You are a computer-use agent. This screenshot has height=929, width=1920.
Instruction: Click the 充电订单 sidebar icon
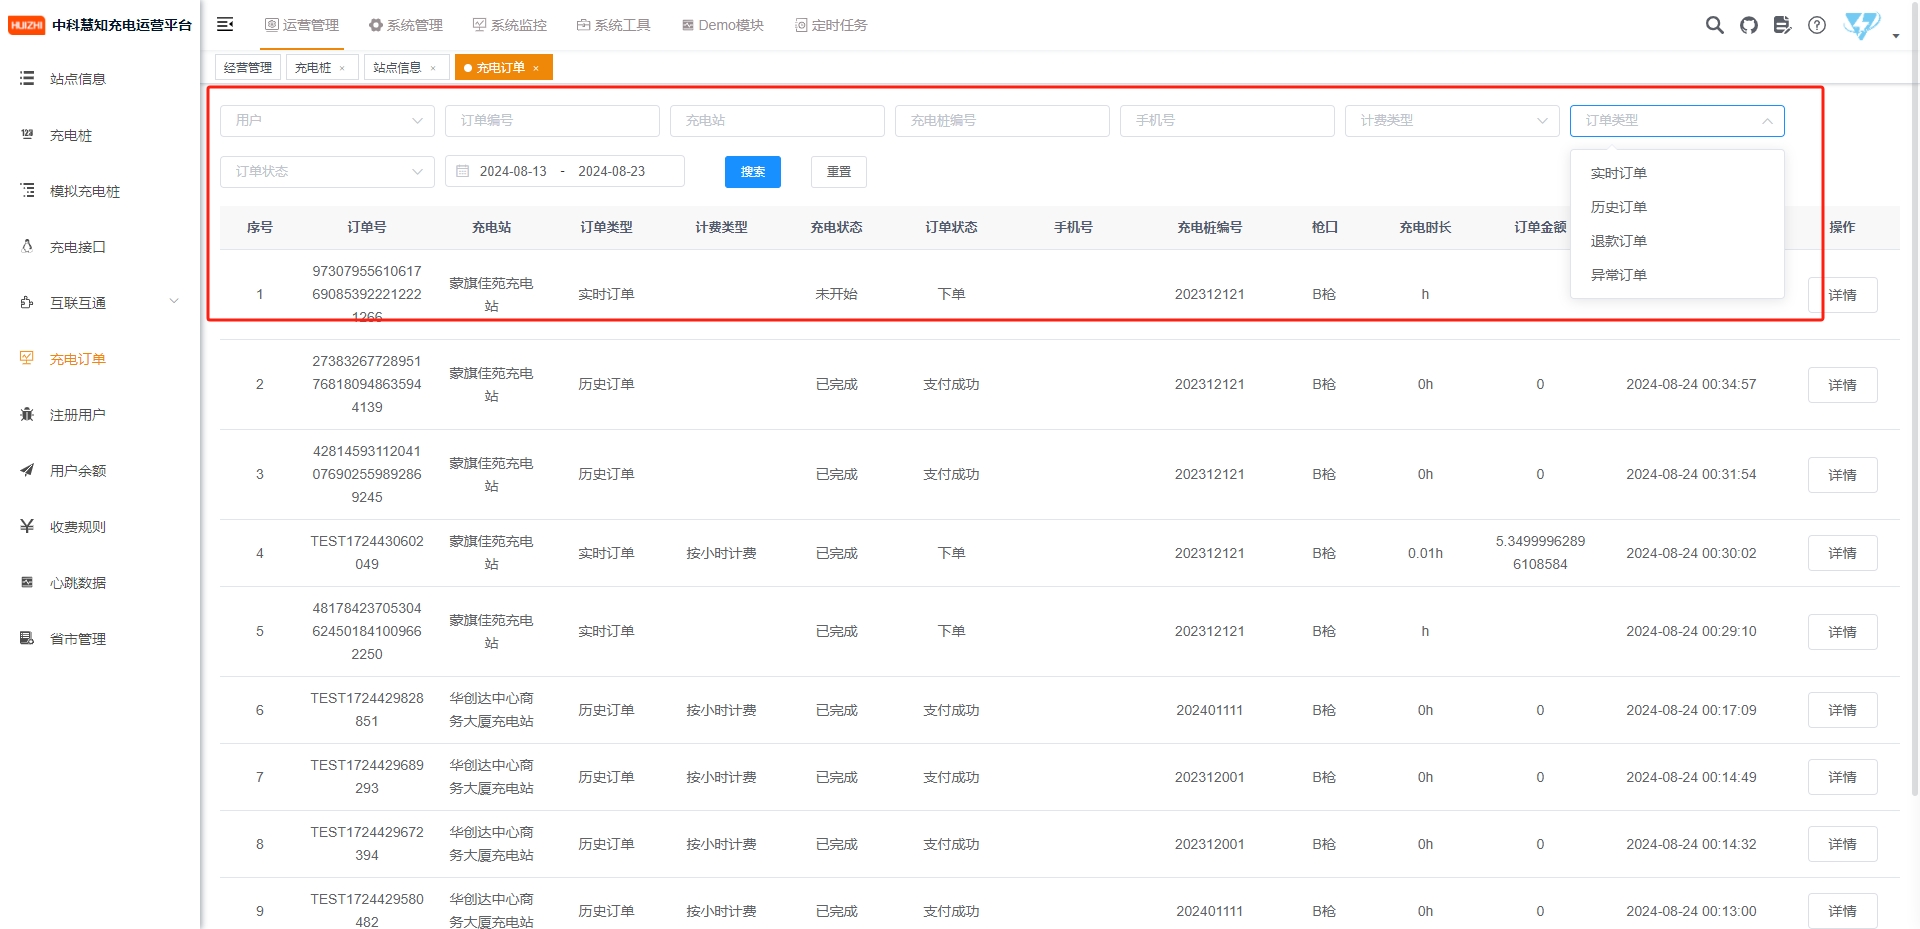coord(27,358)
